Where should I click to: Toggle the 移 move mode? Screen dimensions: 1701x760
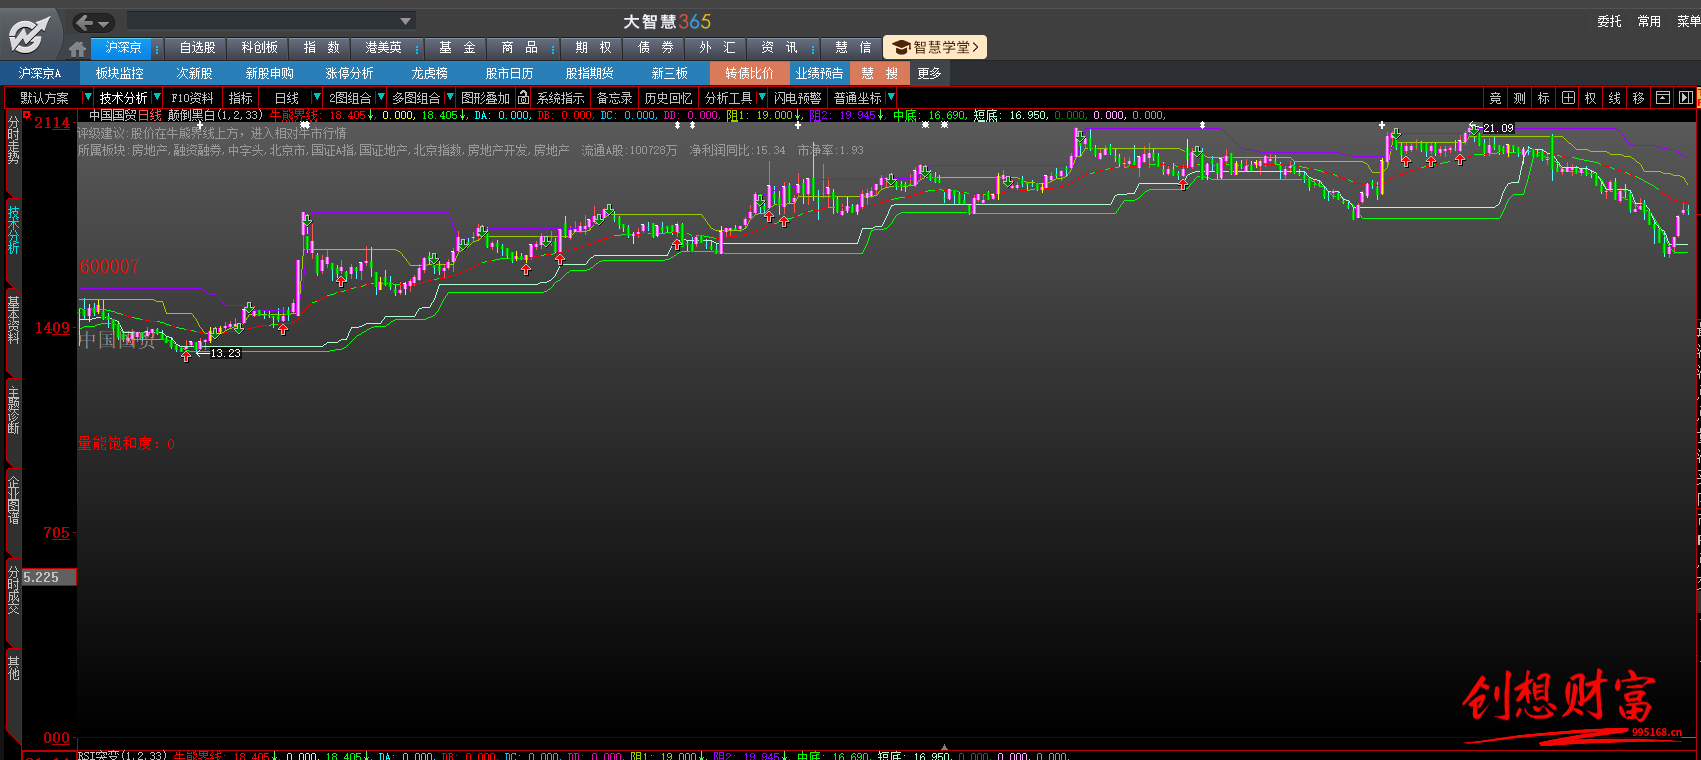pyautogui.click(x=1639, y=98)
